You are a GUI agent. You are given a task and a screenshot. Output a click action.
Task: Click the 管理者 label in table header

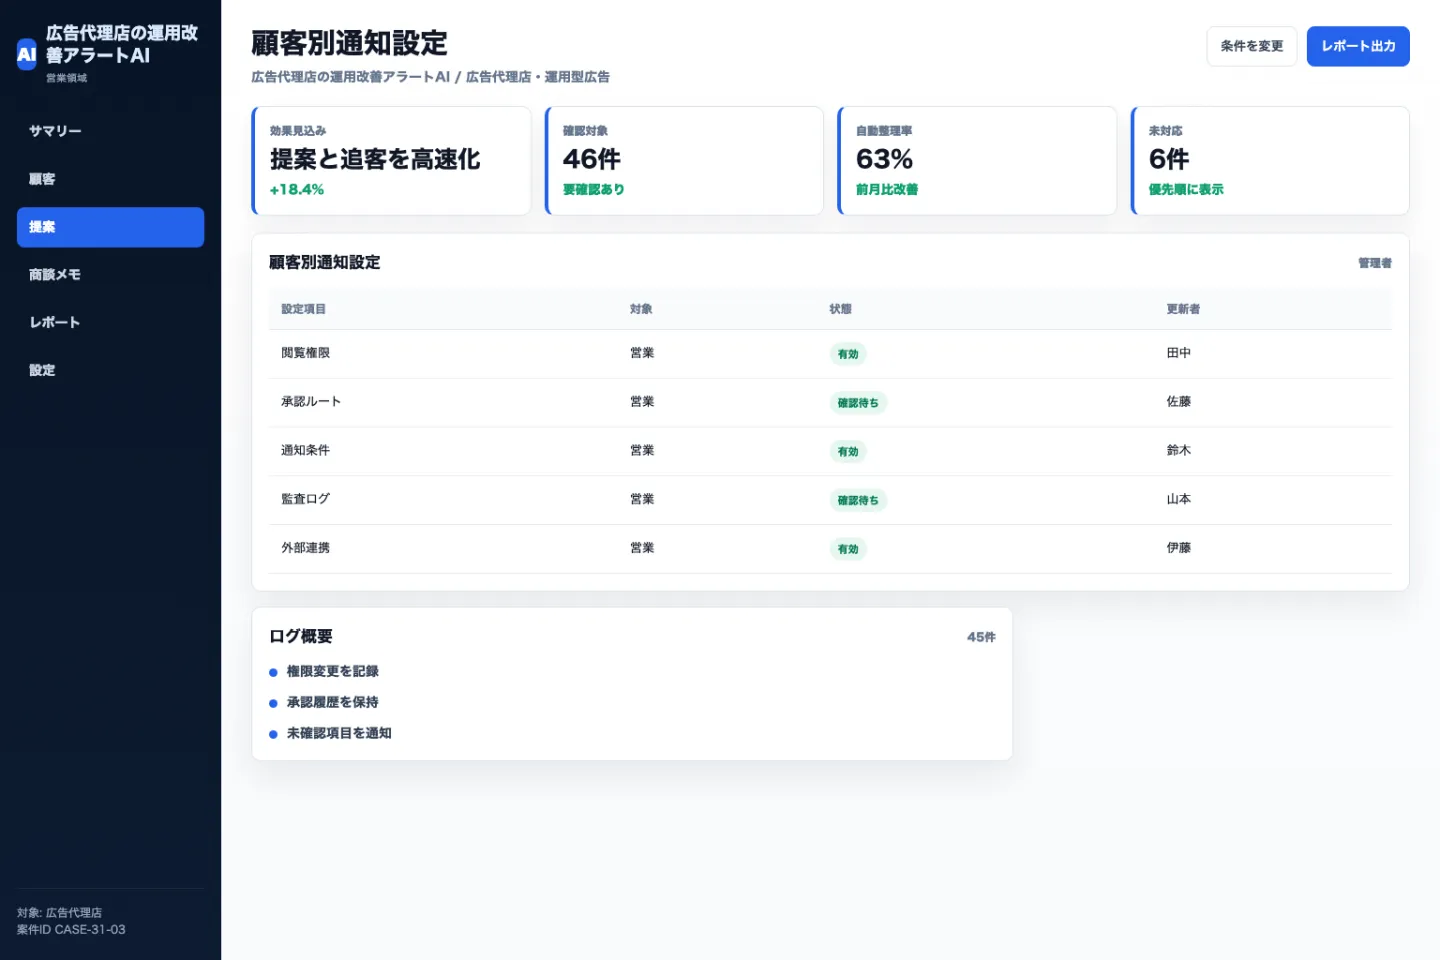tap(1375, 263)
